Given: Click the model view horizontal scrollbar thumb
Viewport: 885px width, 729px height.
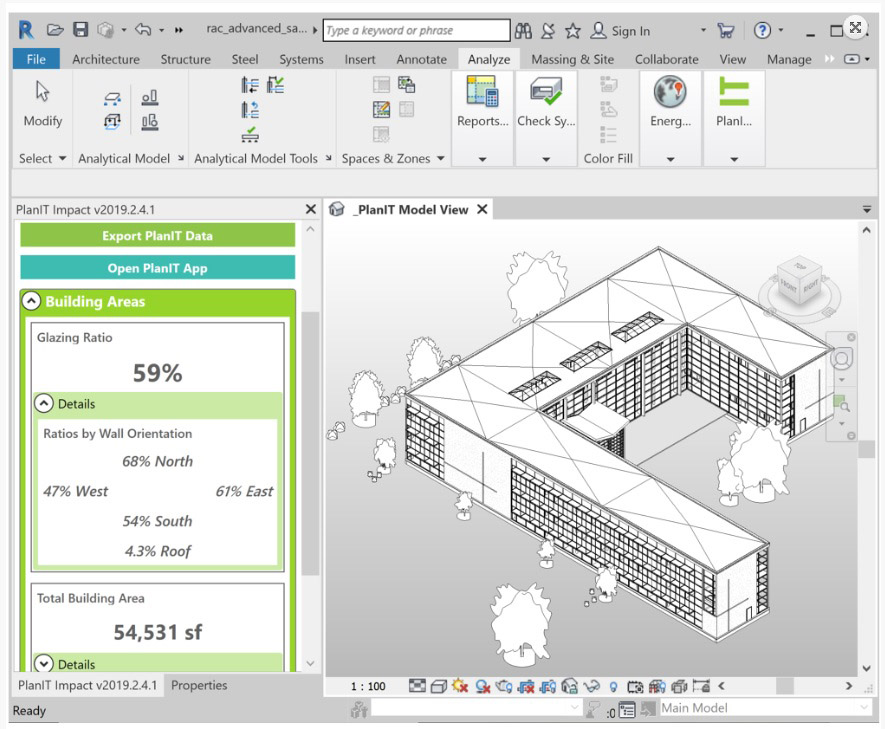Looking at the screenshot, I should click(785, 686).
